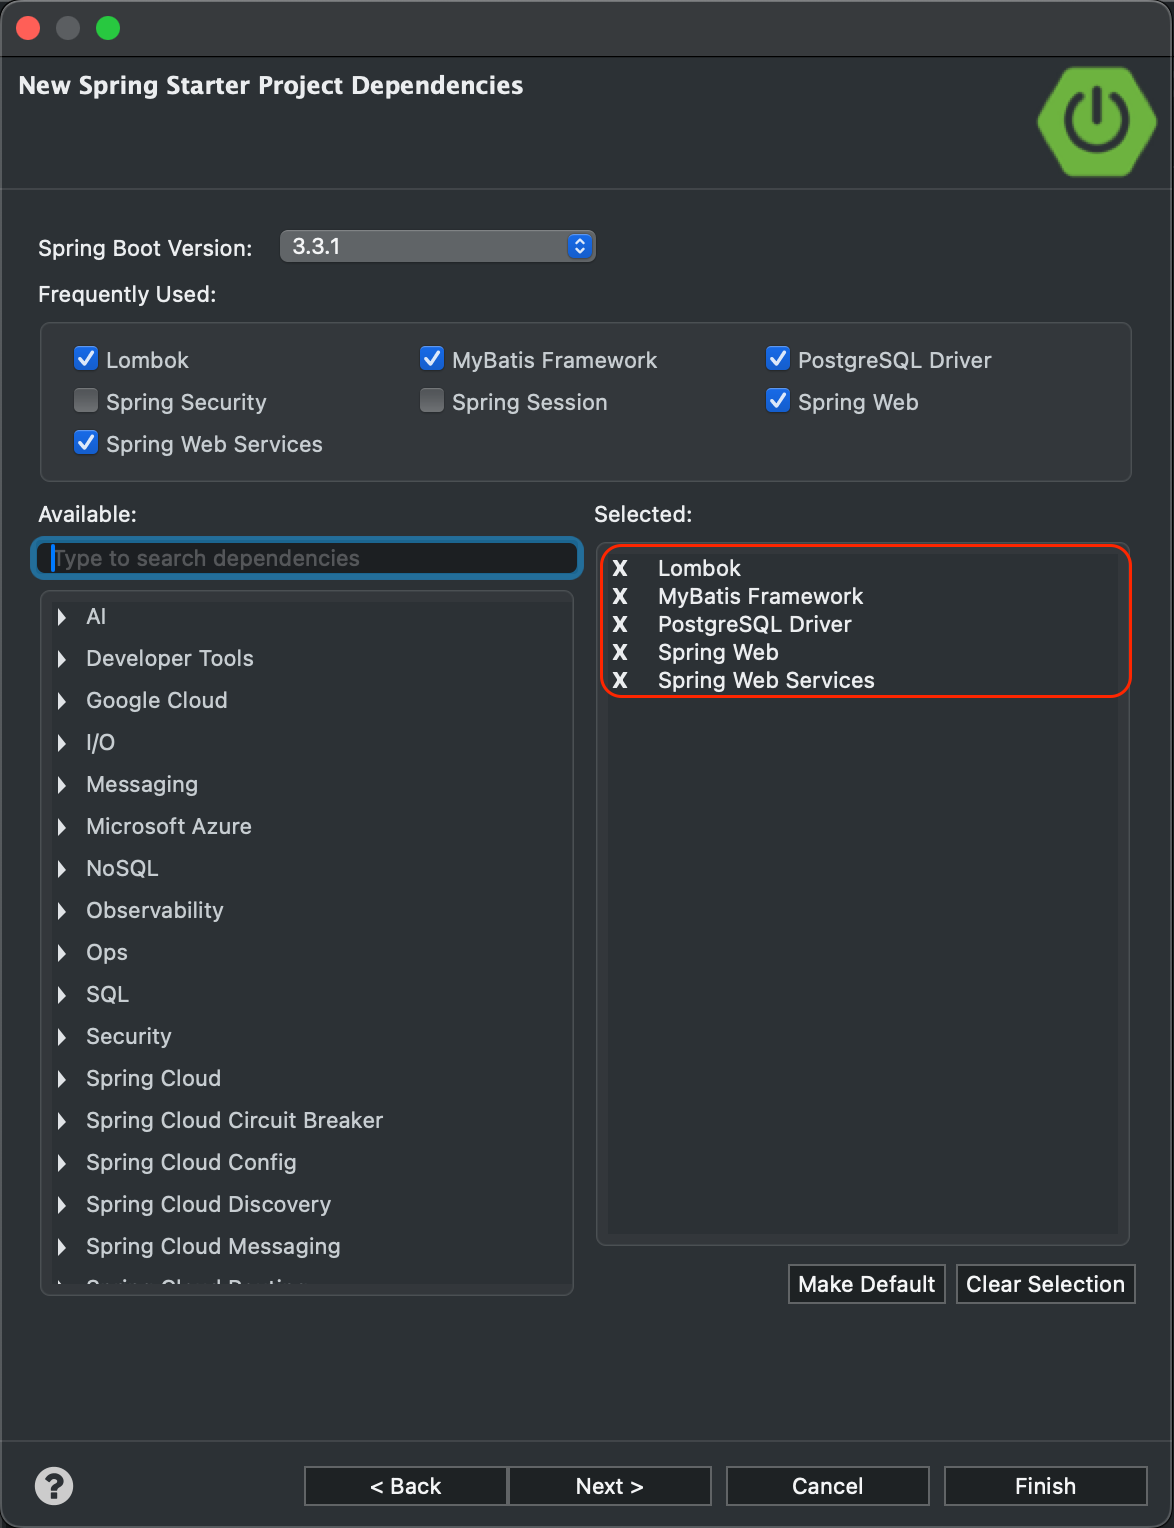Select Spring Web in Selected list
The image size is (1174, 1528).
pyautogui.click(x=718, y=652)
